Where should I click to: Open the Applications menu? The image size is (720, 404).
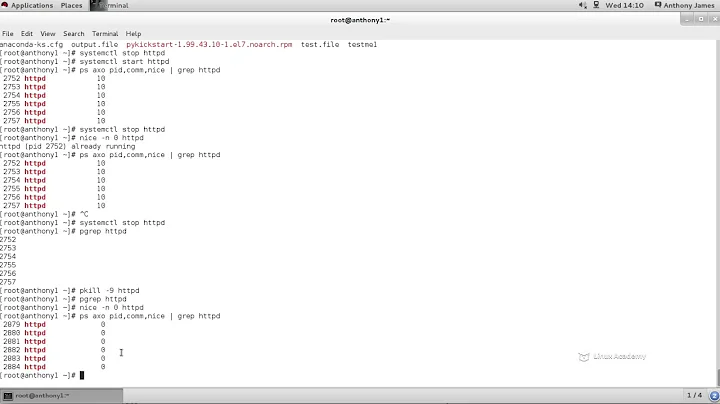coord(27,6)
